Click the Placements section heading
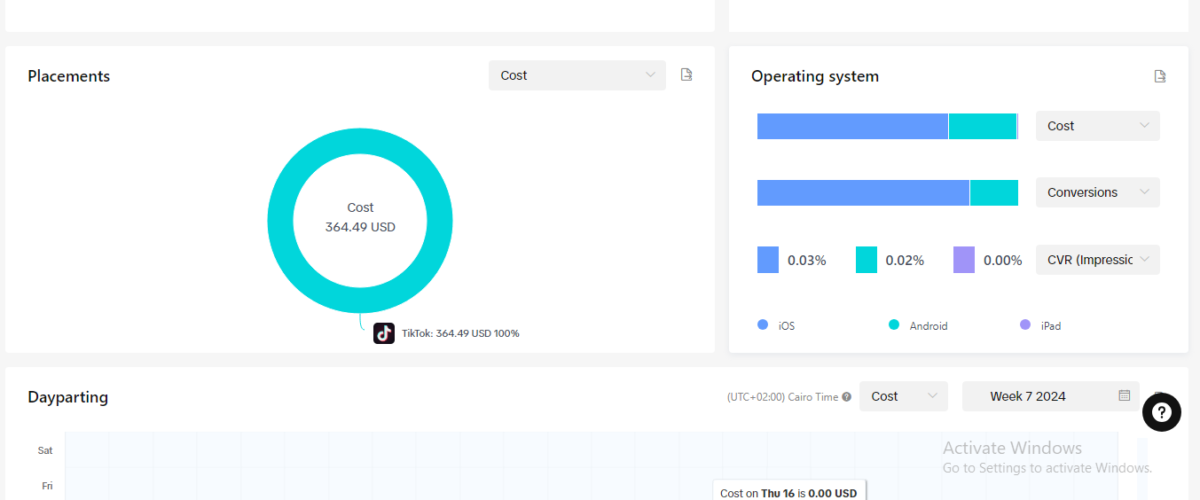The image size is (1200, 500). point(69,76)
